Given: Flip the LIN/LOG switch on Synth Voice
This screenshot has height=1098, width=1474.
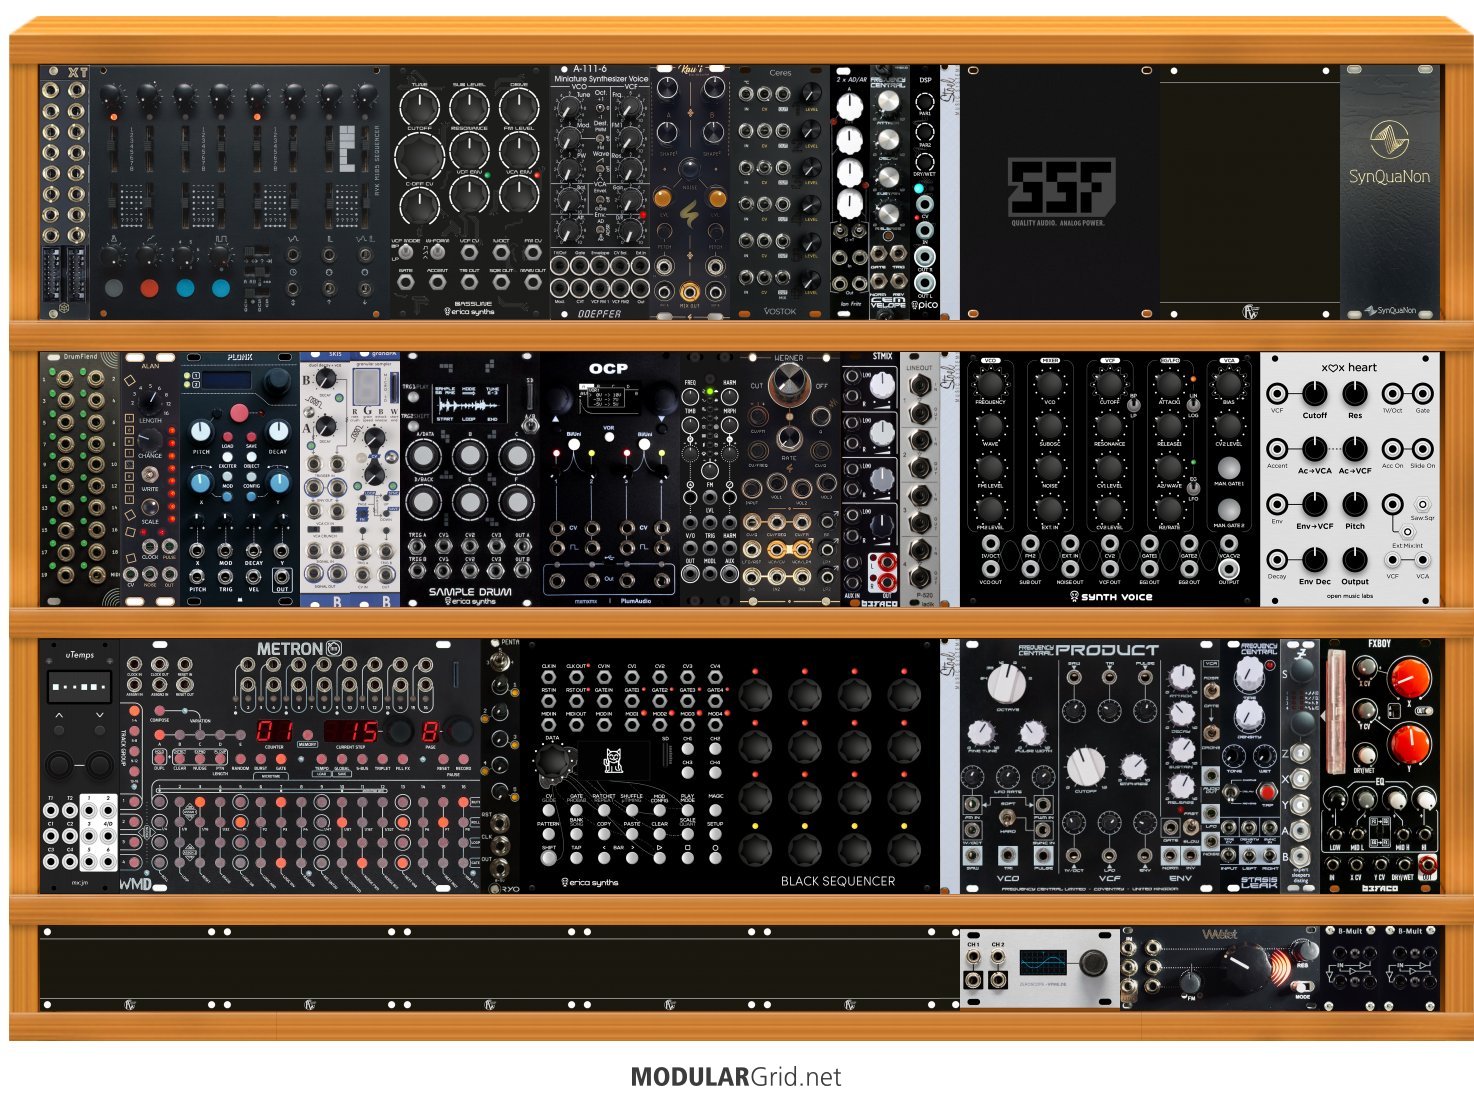Looking at the screenshot, I should click(x=1193, y=405).
